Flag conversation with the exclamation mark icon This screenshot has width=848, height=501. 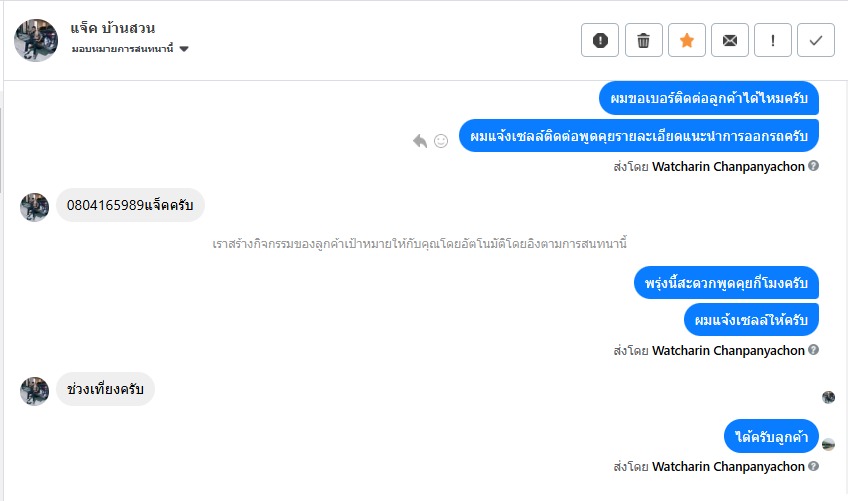pyautogui.click(x=773, y=40)
